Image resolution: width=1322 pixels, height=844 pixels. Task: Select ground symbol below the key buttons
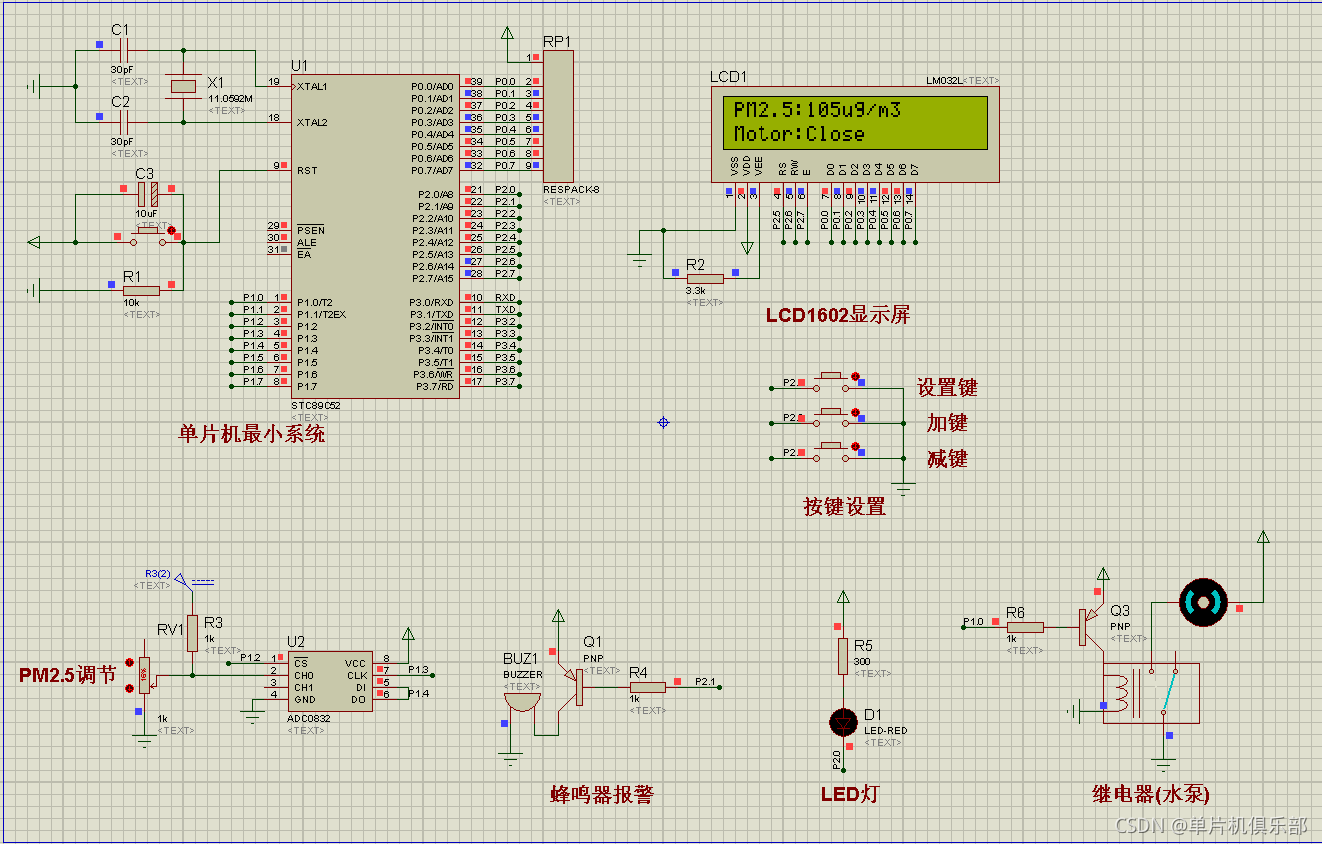click(x=903, y=490)
